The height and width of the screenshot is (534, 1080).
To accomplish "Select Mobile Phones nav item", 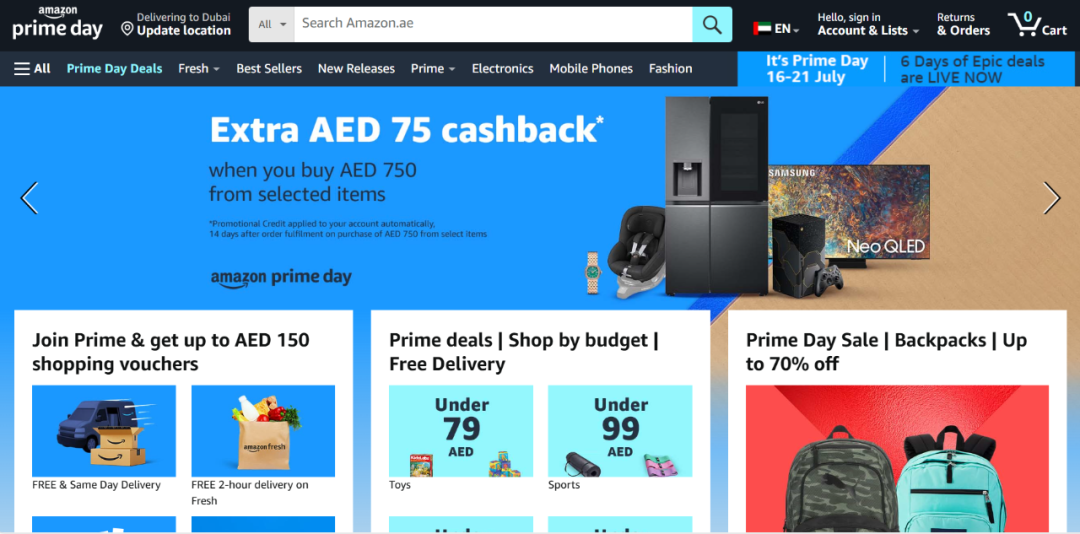I will click(x=591, y=68).
